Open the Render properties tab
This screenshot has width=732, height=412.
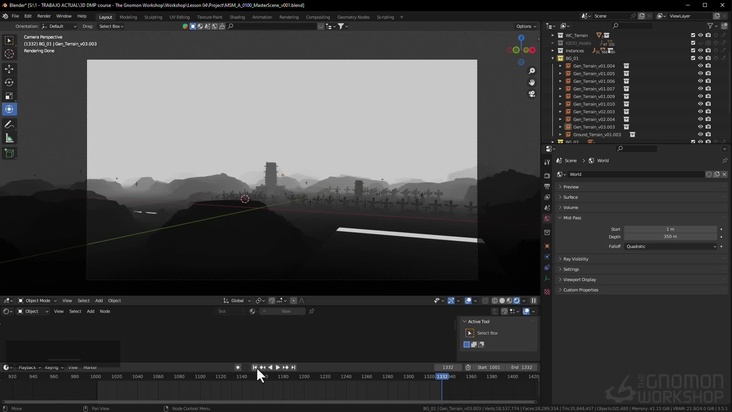547,176
